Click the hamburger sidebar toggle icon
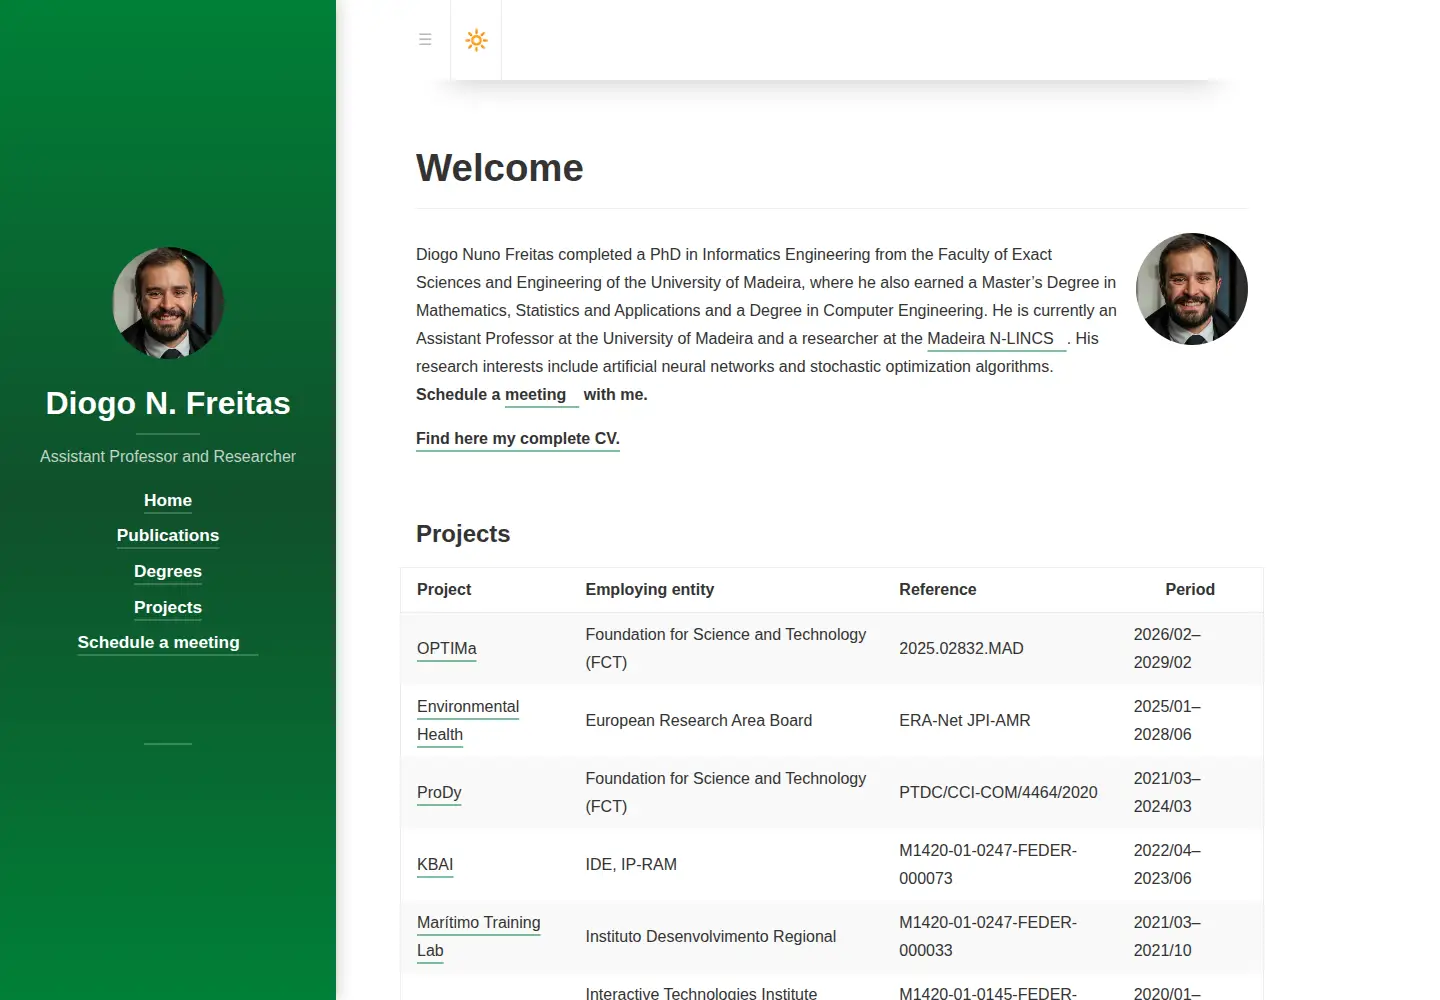The height and width of the screenshot is (1000, 1440). click(x=425, y=40)
